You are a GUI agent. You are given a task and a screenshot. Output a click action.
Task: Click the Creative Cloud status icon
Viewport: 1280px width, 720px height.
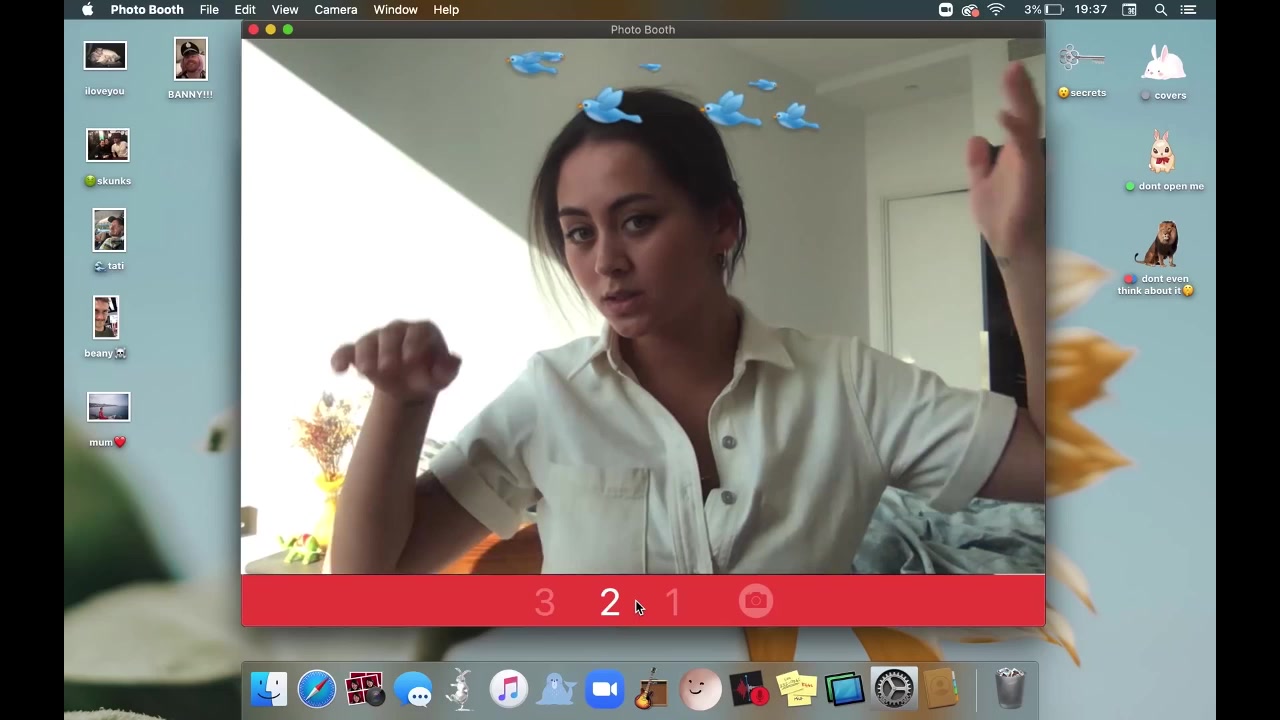pos(970,9)
